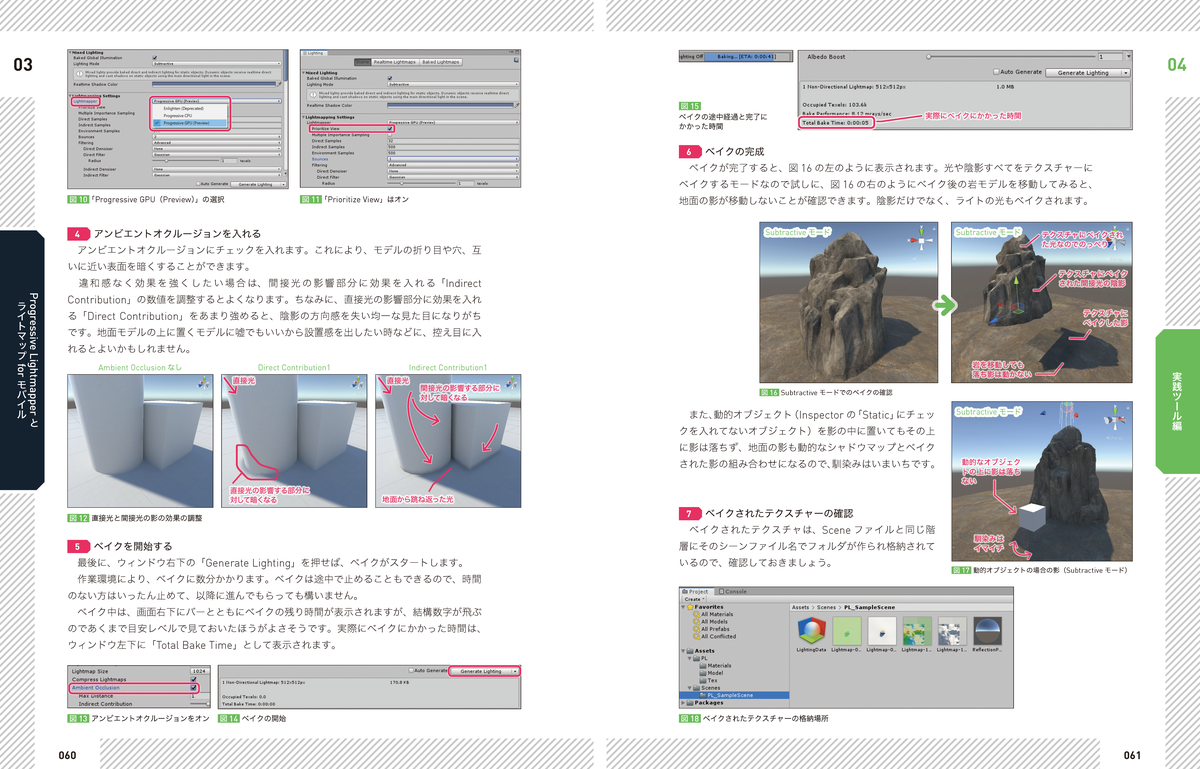The image size is (1200, 769).
Task: Toggle Baked Global Illumination in figure 10
Action: point(155,58)
